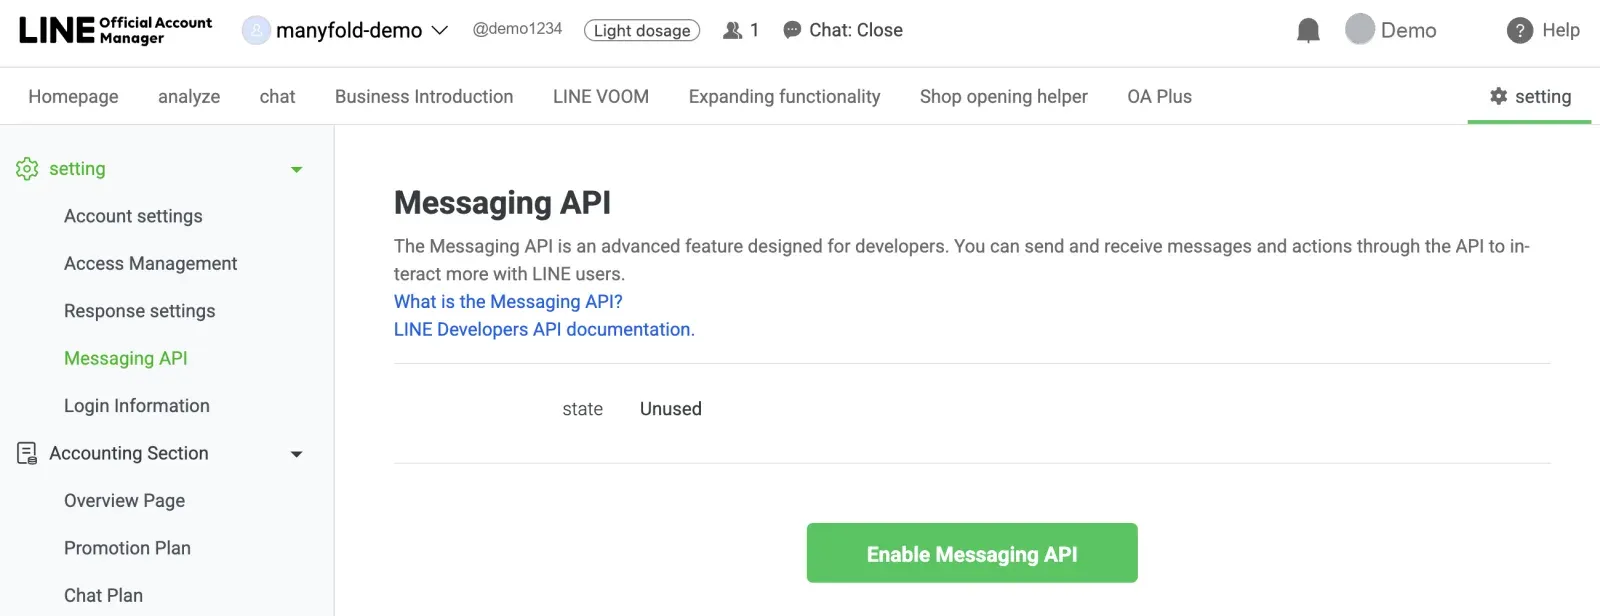Open Login Information in the sidebar
The image size is (1600, 616).
(x=137, y=405)
